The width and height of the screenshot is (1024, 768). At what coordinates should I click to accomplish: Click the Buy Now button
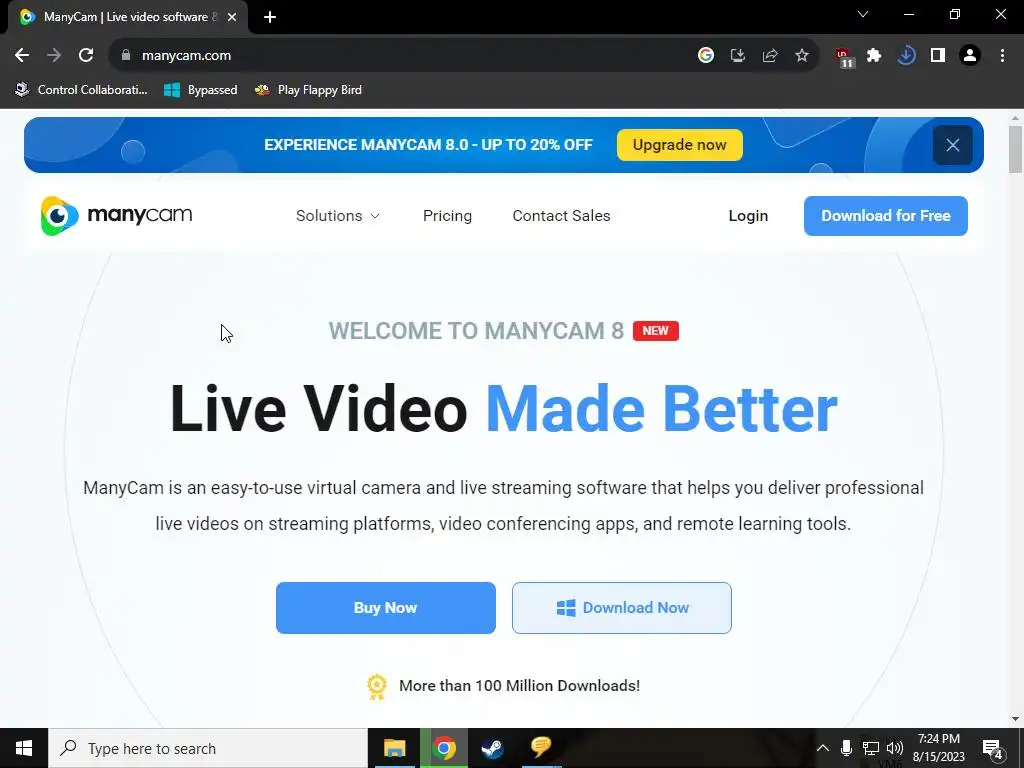click(385, 608)
